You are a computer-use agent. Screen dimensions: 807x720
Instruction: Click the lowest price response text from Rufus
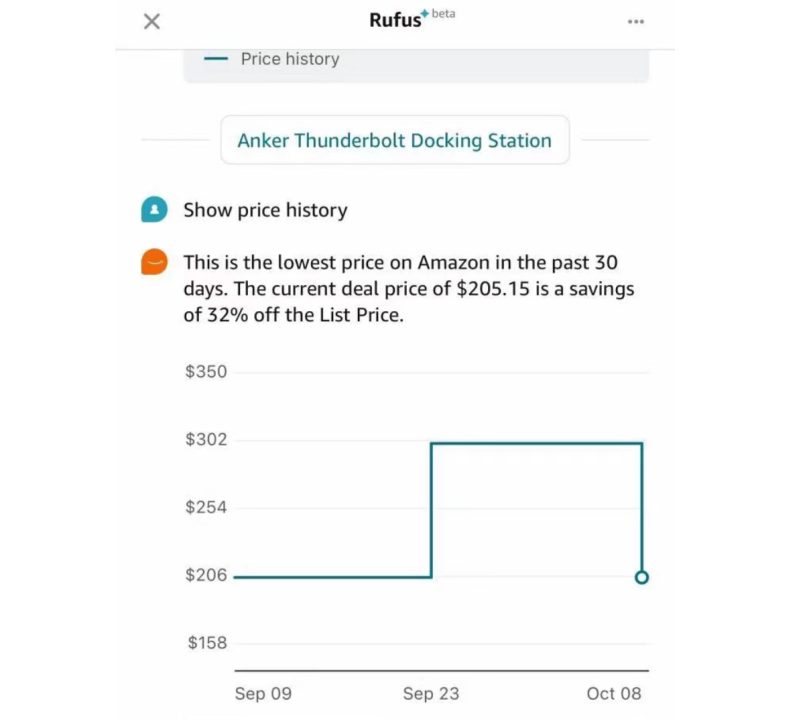tap(410, 288)
